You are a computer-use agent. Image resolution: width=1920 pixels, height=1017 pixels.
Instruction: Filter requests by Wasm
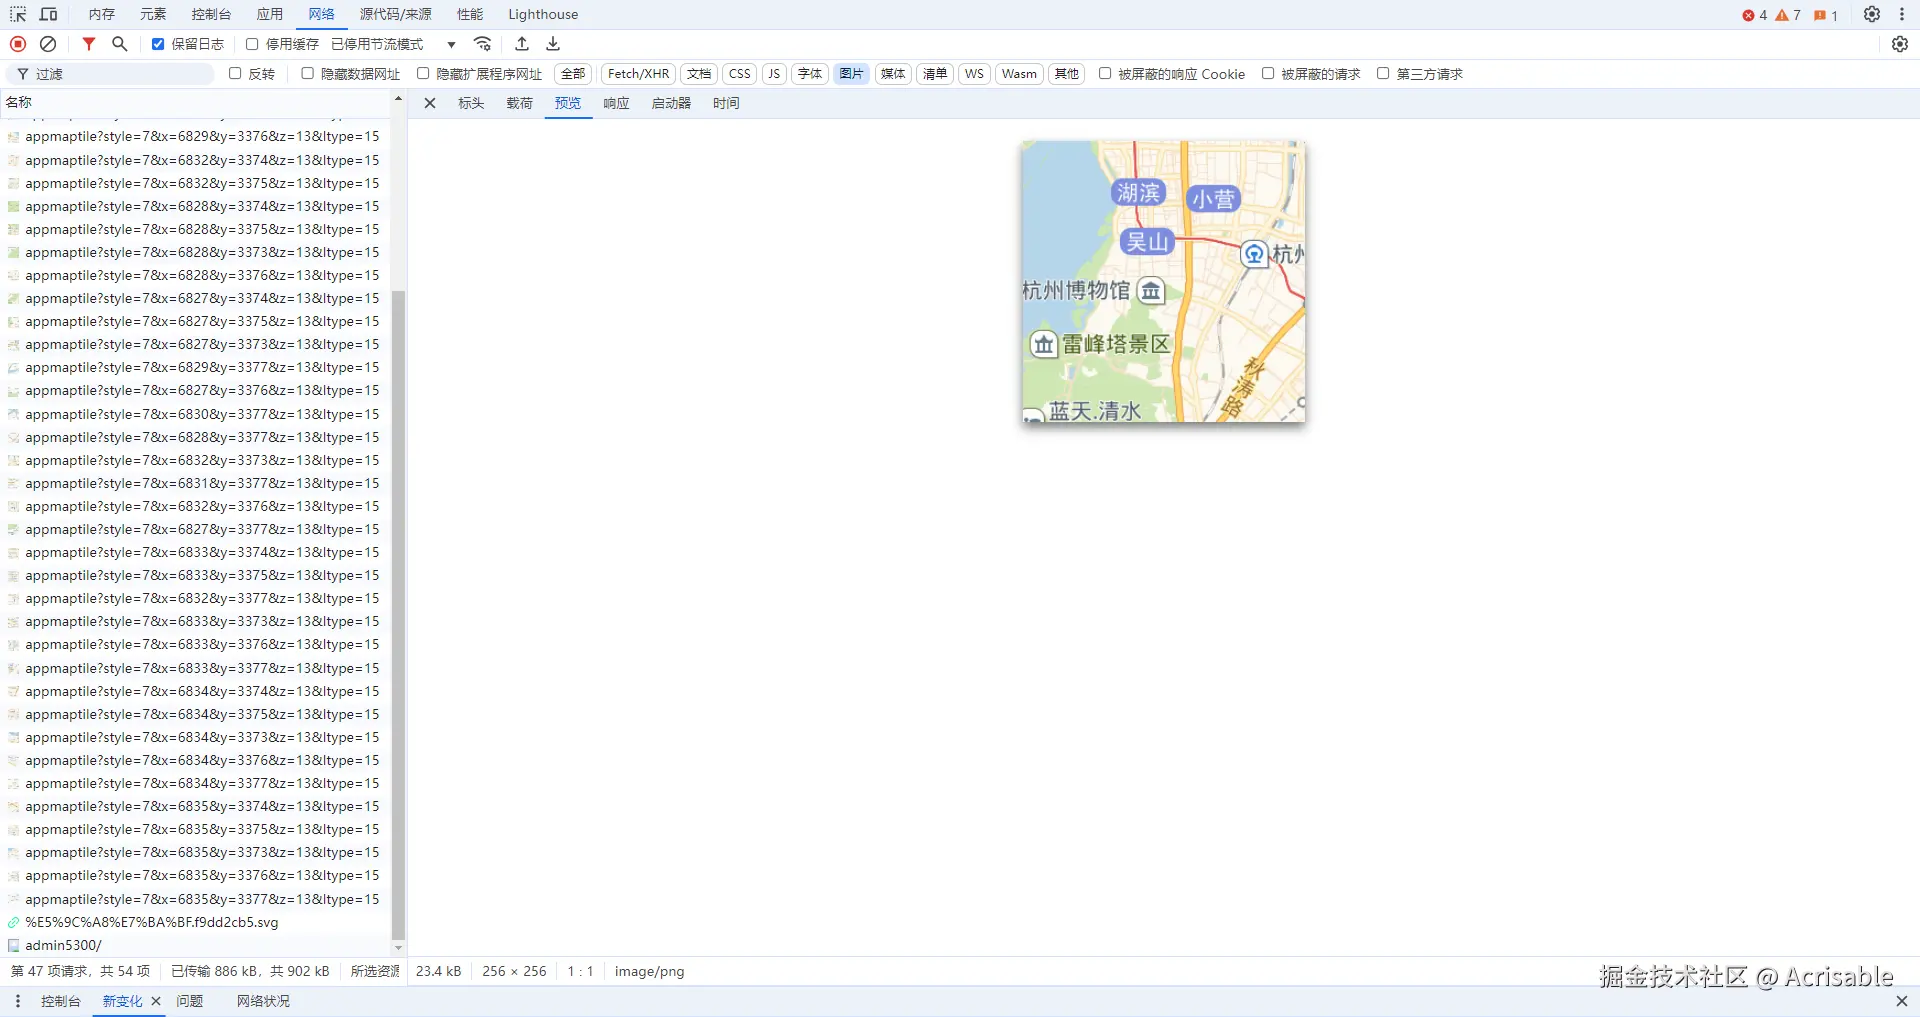tap(1019, 73)
